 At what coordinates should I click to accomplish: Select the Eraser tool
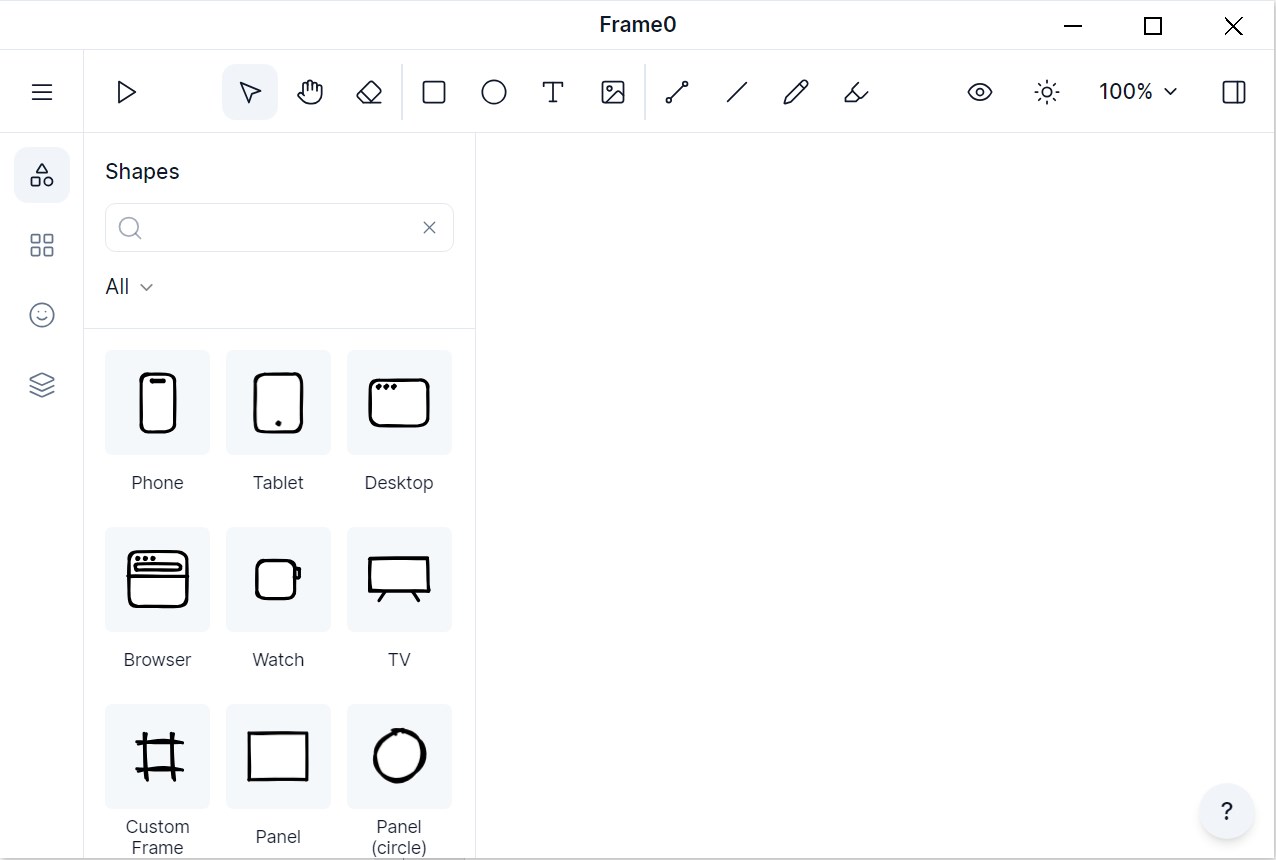369,92
